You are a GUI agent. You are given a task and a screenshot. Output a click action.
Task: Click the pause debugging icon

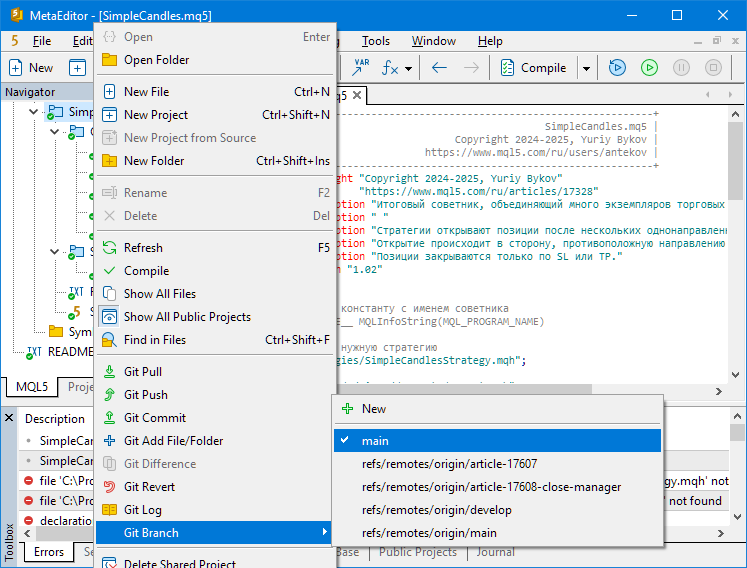pyautogui.click(x=681, y=68)
